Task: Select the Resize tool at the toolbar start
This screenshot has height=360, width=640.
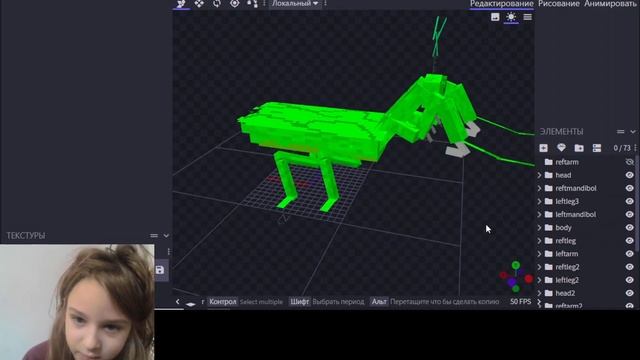Action: [181, 4]
